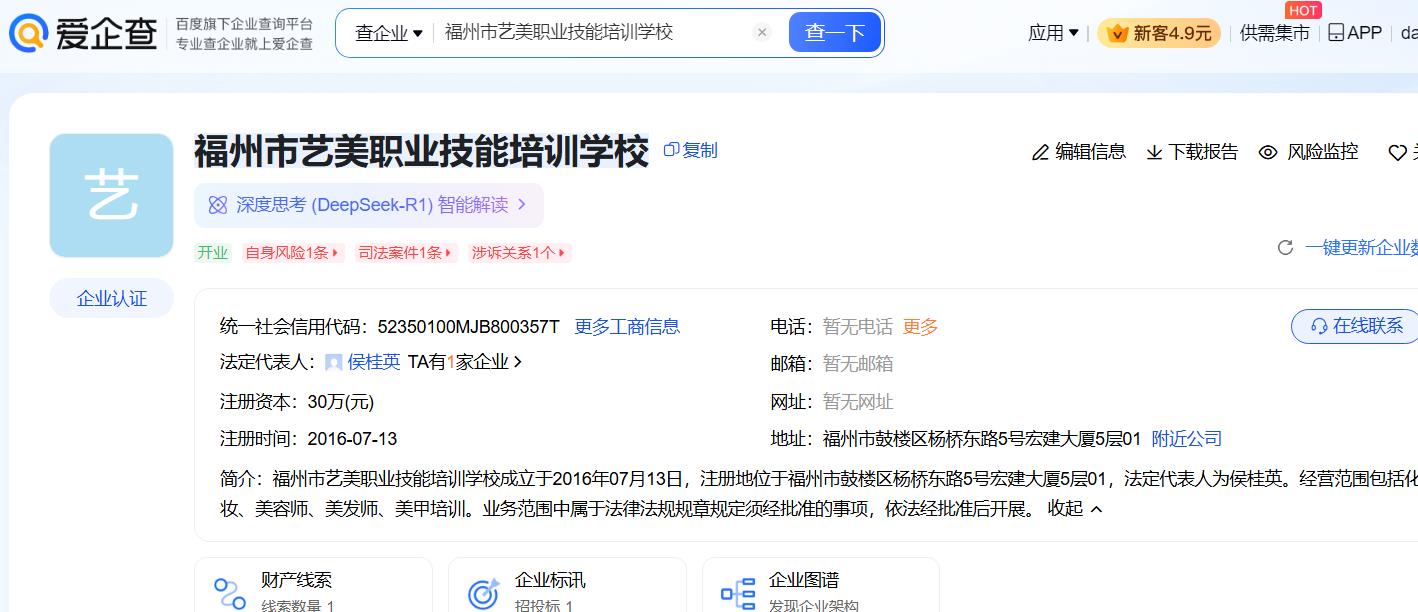Screen dimensions: 1418x612
Task: Click the 风险监控 eye icon
Action: coord(1268,153)
